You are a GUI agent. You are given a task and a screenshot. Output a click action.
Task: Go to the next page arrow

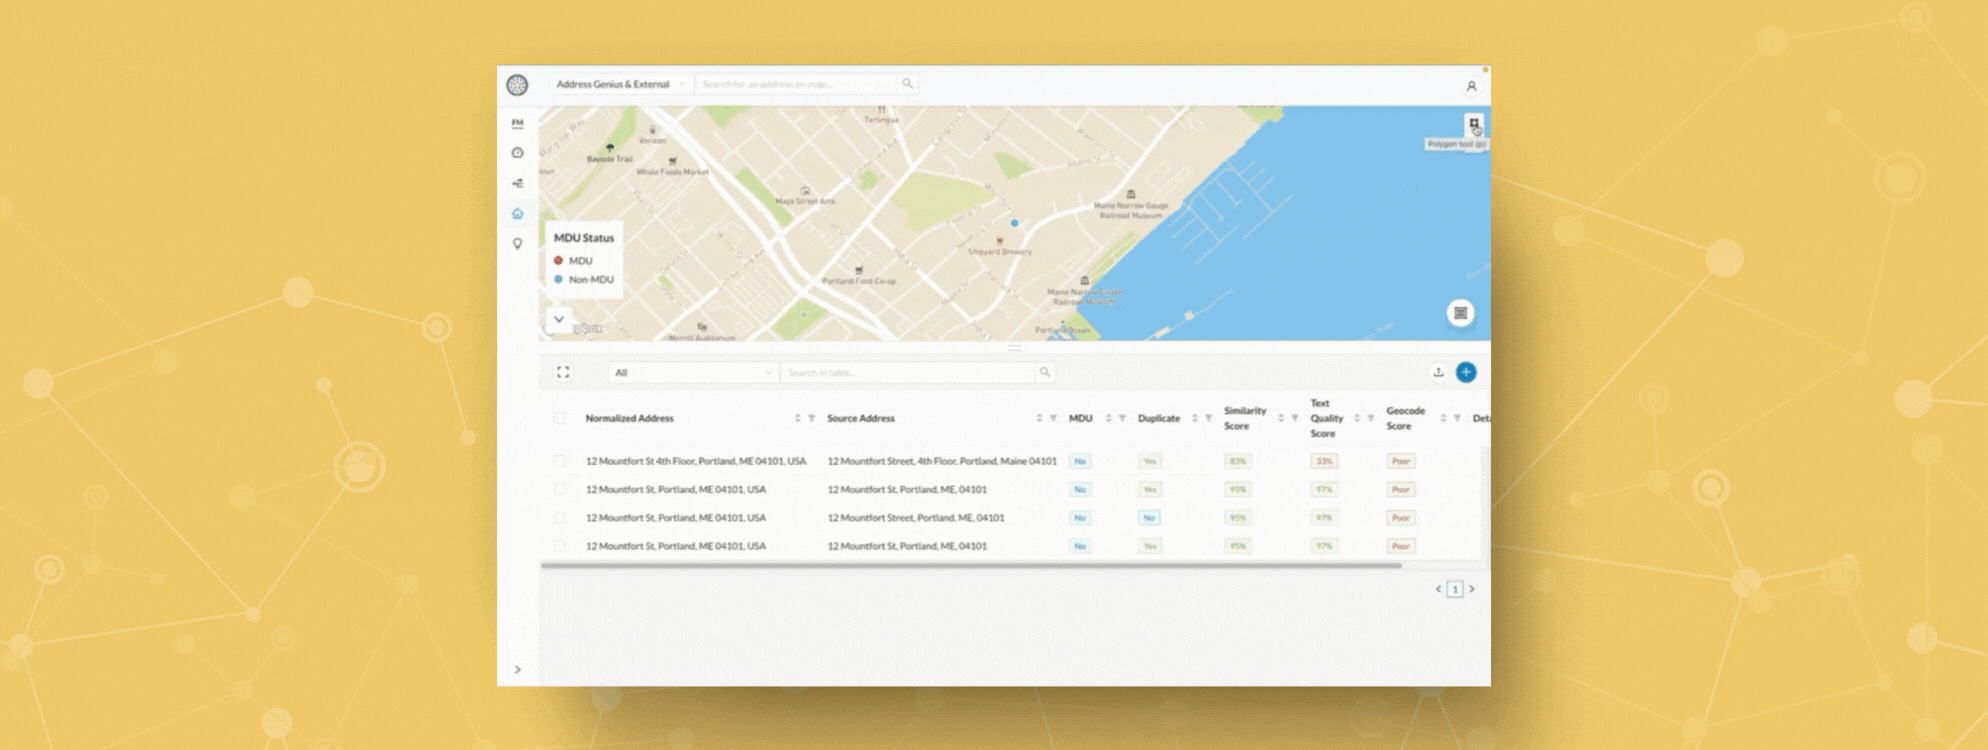(1472, 589)
